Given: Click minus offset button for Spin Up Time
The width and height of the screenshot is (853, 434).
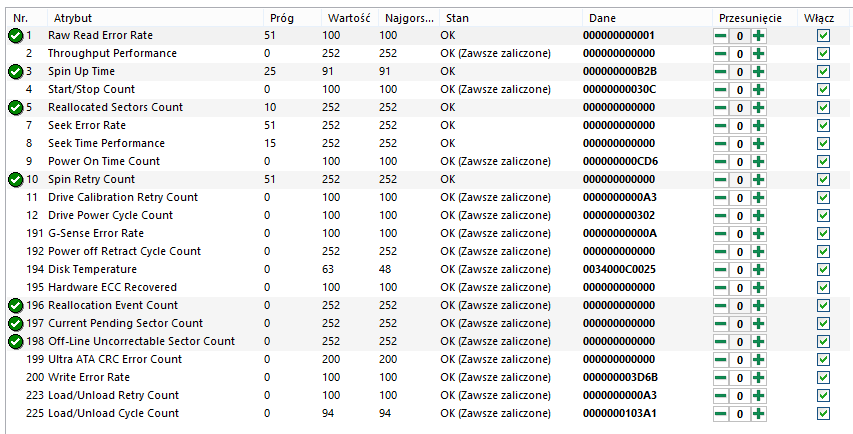Looking at the screenshot, I should (x=720, y=72).
